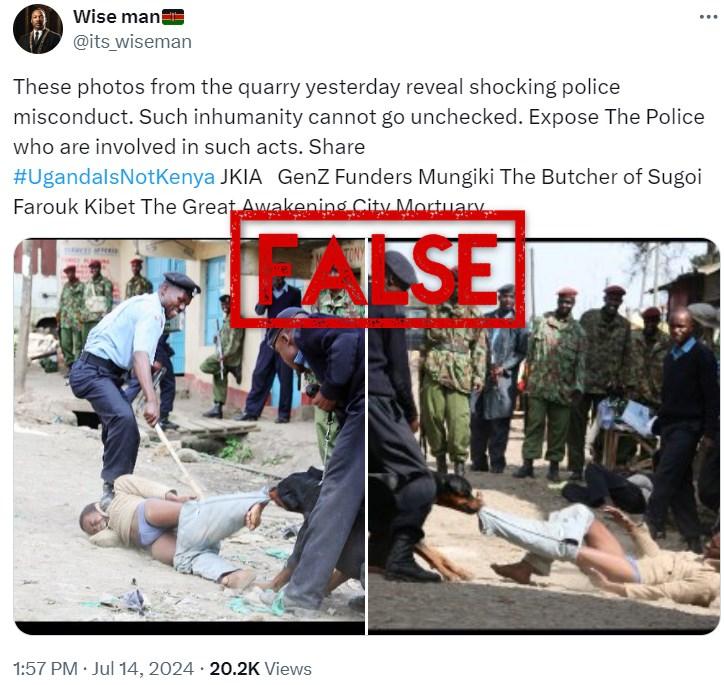Click the 1:57 PM timestamp

point(45,669)
